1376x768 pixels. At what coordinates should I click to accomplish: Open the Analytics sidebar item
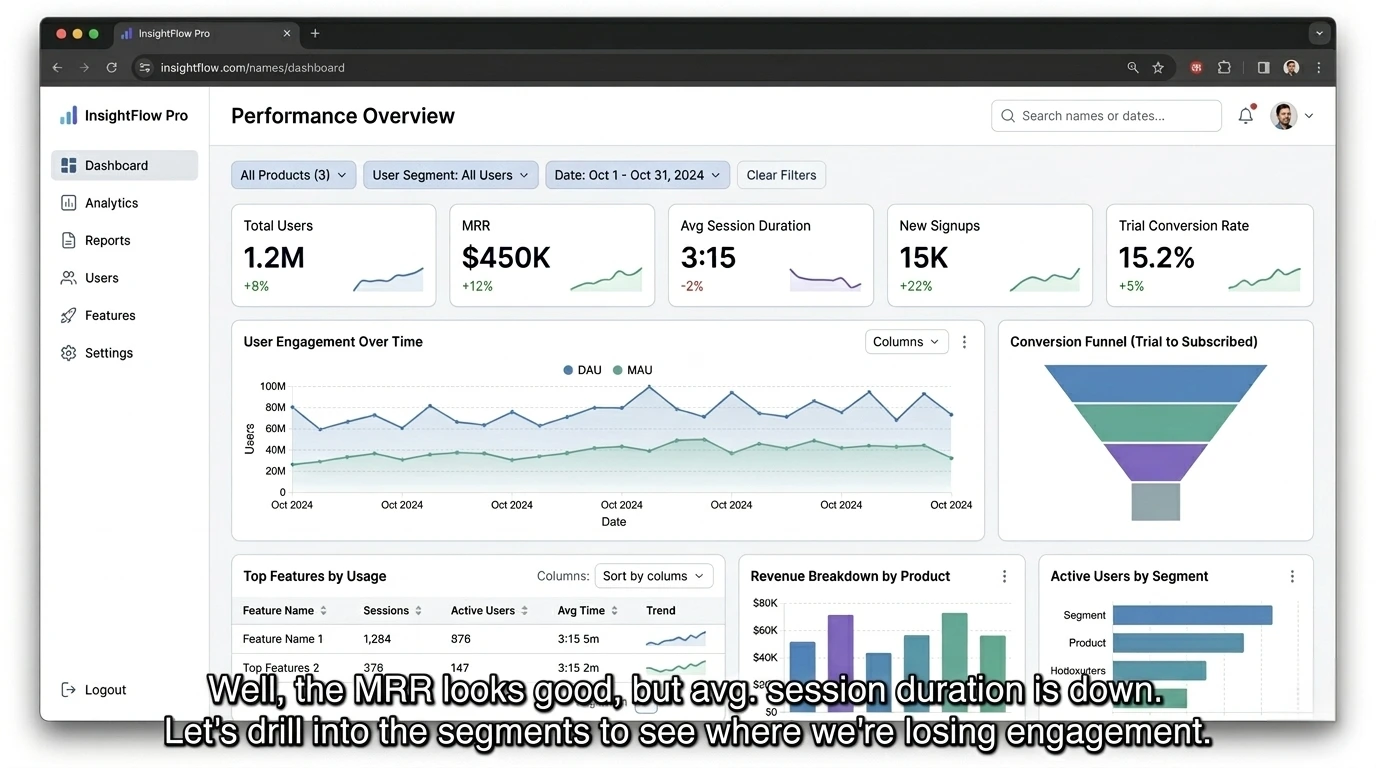[x=112, y=203]
